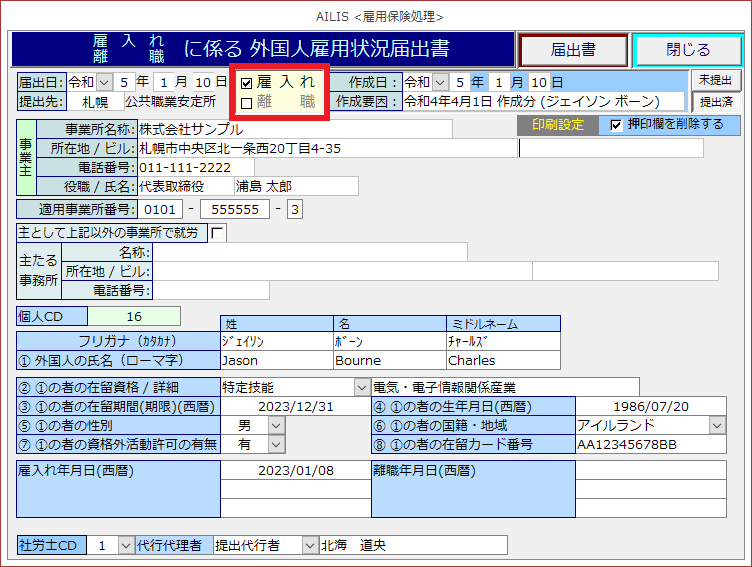The width and height of the screenshot is (752, 567).
Task: Toggle the 離職 checkbox
Action: click(246, 103)
